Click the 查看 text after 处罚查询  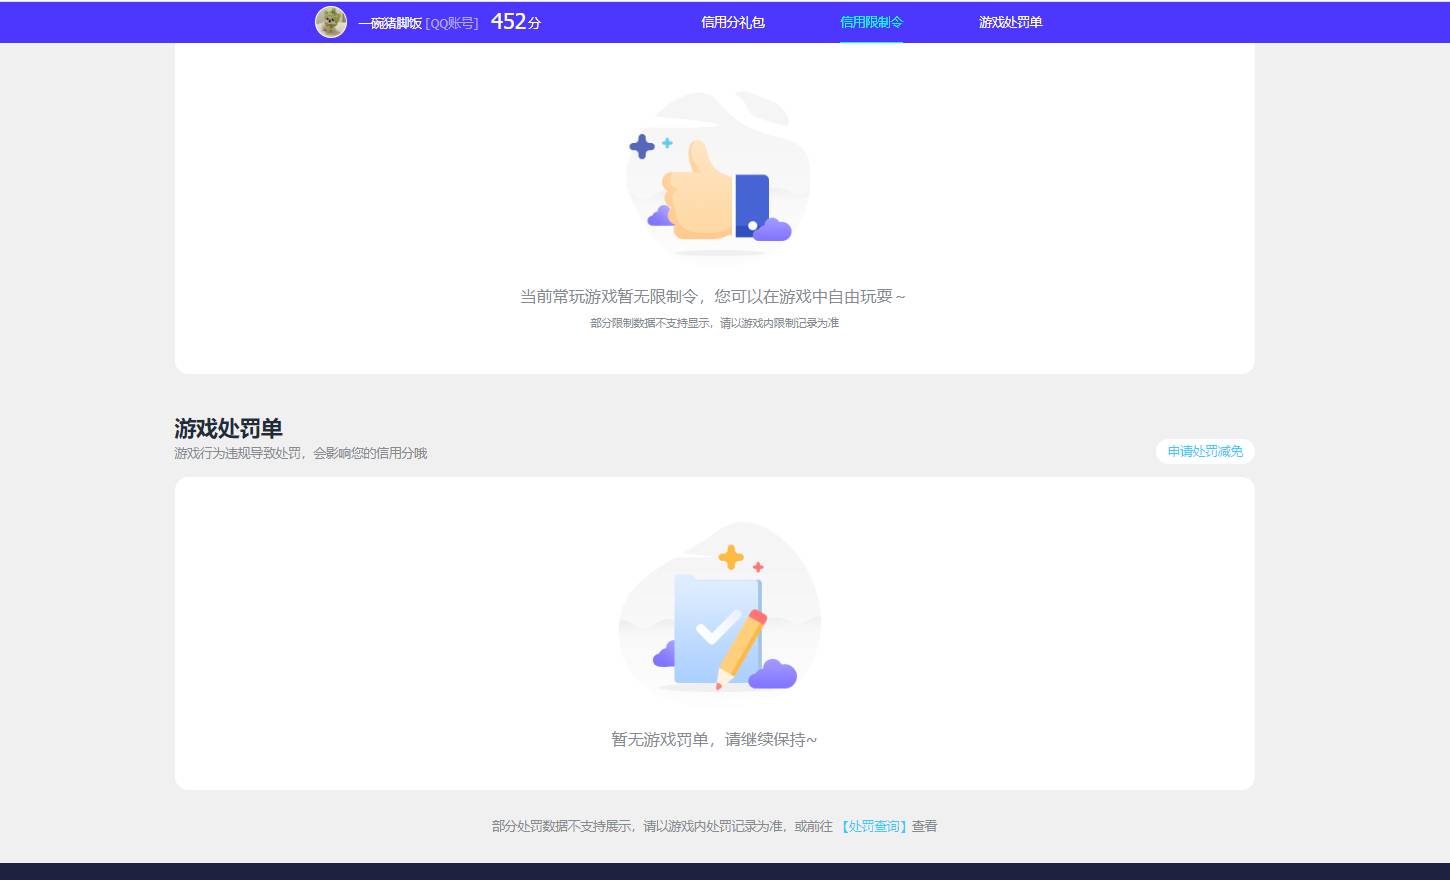tap(927, 826)
